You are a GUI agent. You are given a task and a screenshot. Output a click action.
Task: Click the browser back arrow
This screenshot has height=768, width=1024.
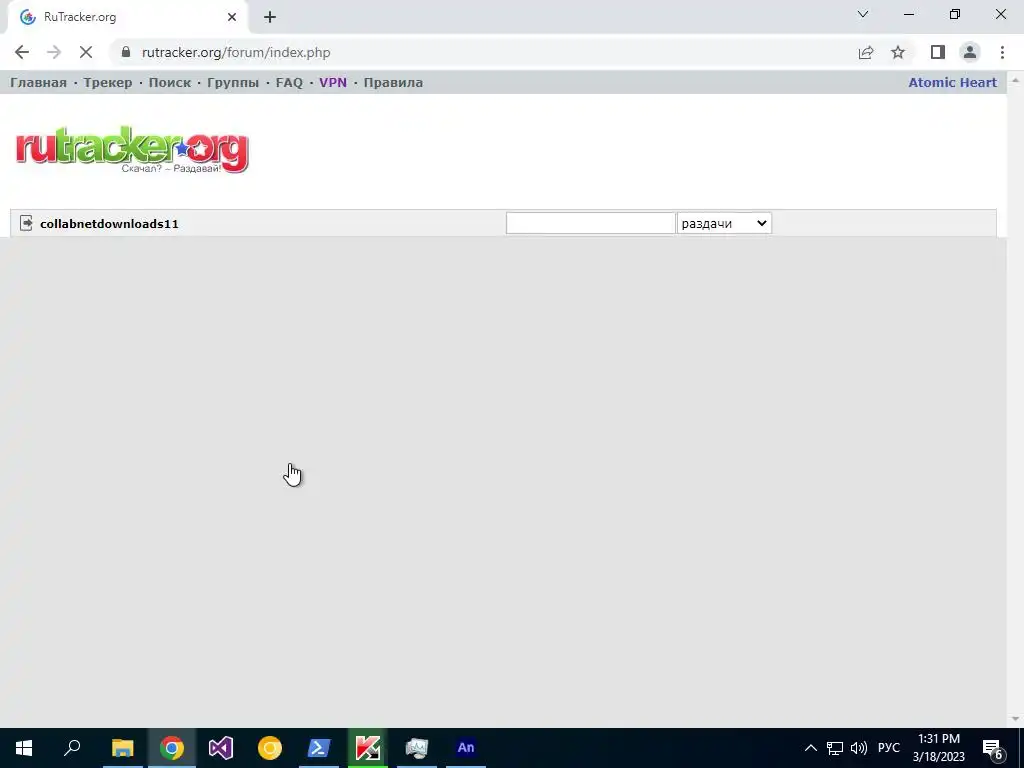tap(22, 52)
